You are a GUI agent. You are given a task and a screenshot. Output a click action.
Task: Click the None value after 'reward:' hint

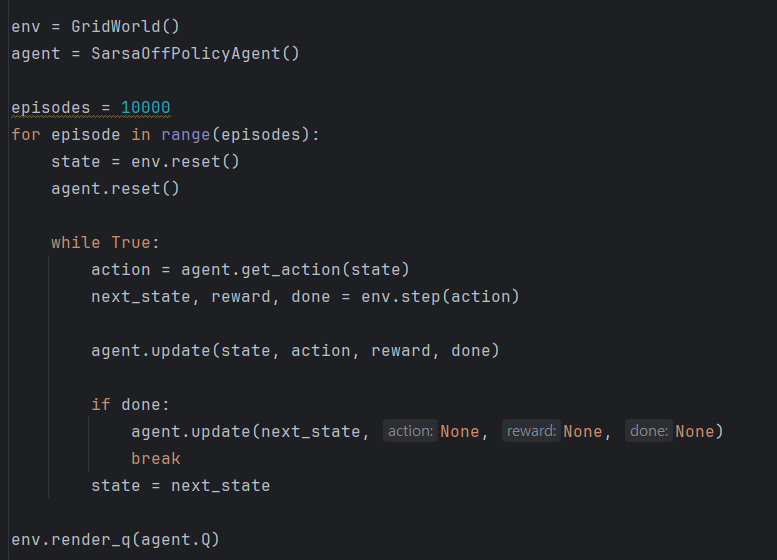582,431
